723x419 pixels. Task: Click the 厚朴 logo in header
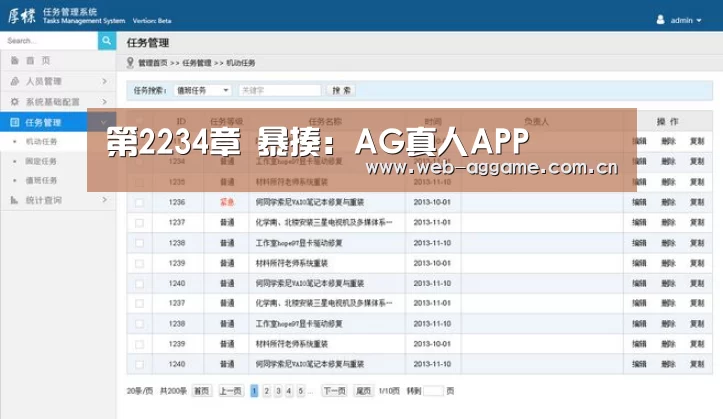pyautogui.click(x=22, y=16)
